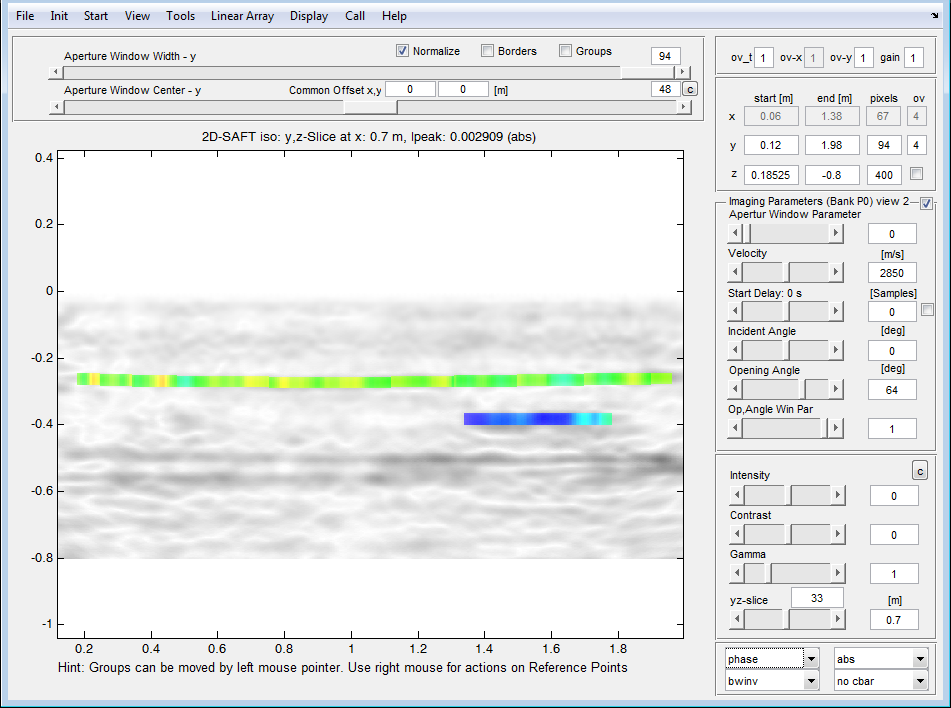Click the yz-slice index field showing 33

point(817,598)
